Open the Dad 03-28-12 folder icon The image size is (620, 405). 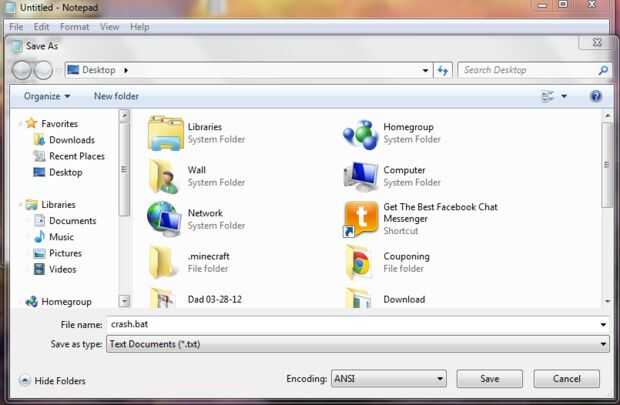163,299
